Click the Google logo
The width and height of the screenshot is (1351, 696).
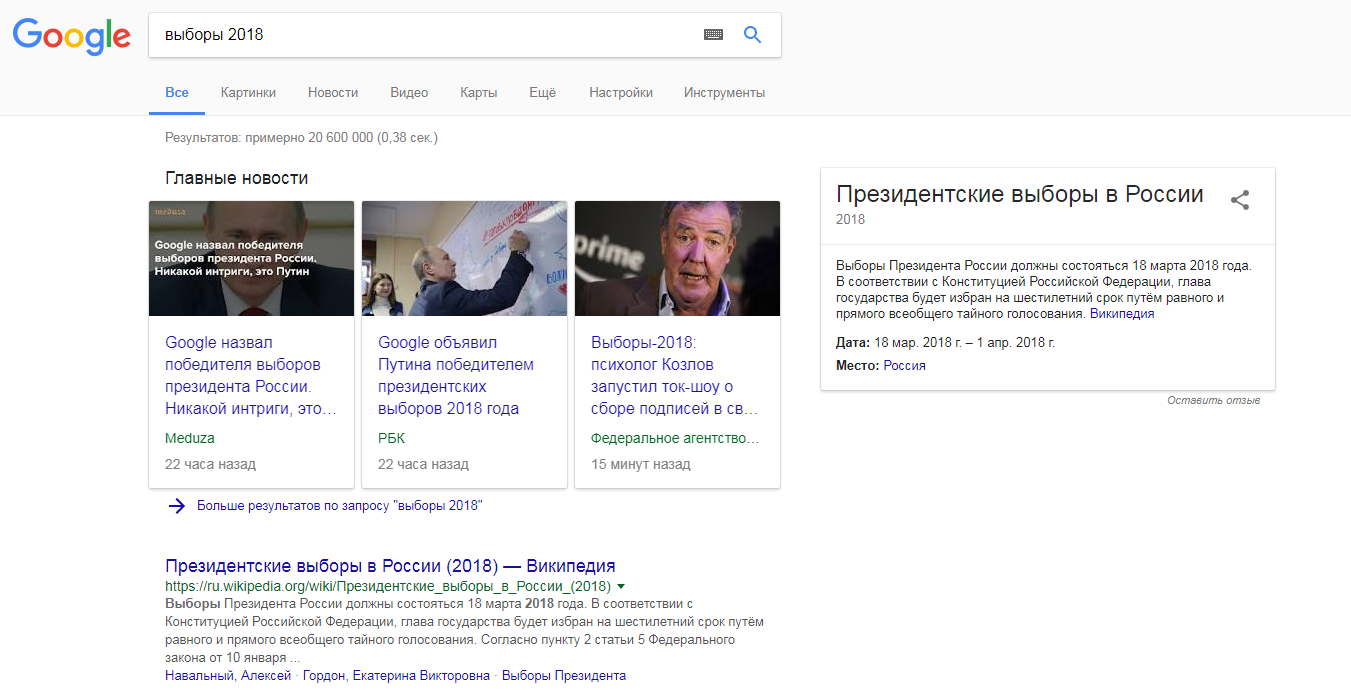pyautogui.click(x=72, y=36)
